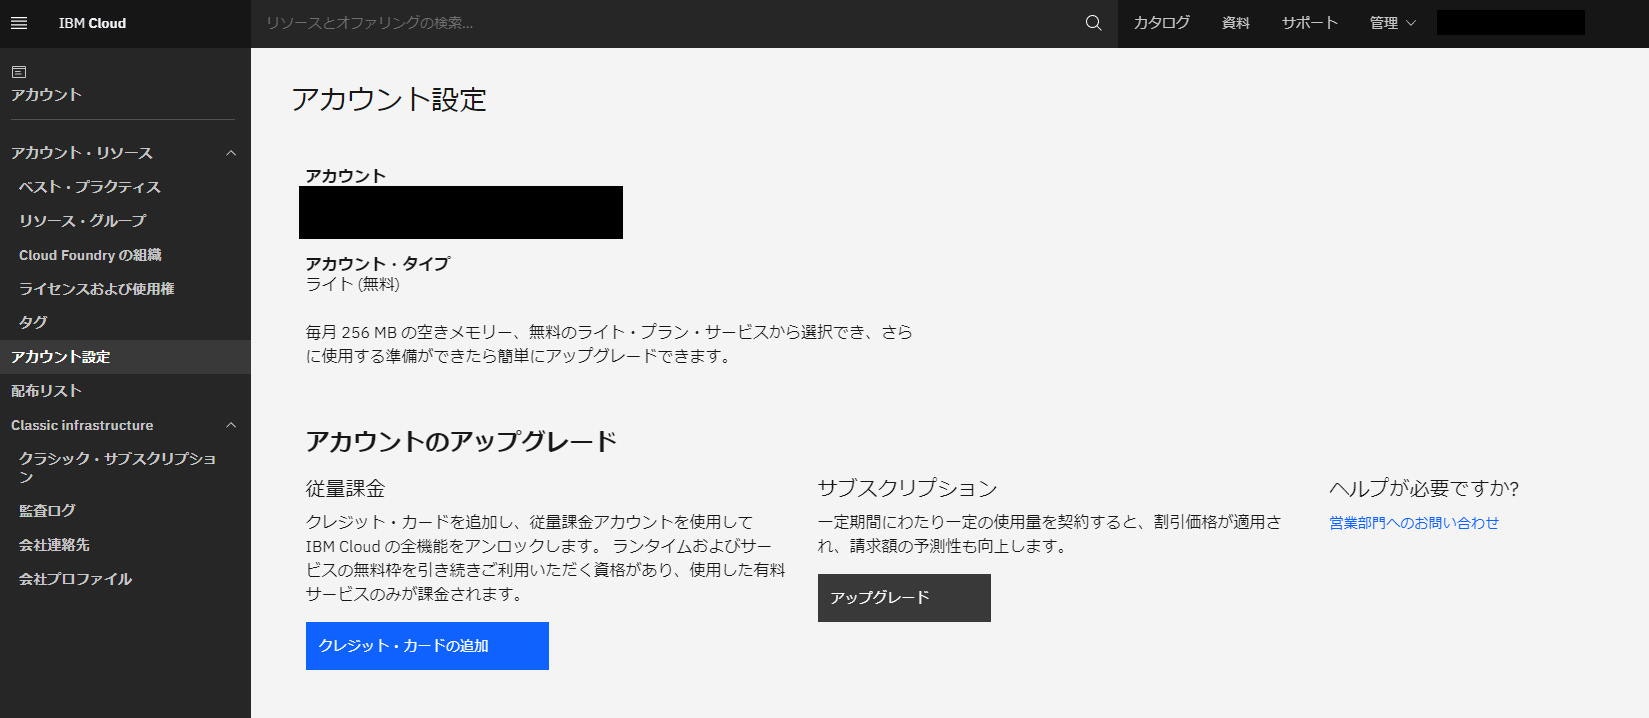Go to IBM Cloud home logo
Viewport: 1649px width, 718px height.
[92, 23]
